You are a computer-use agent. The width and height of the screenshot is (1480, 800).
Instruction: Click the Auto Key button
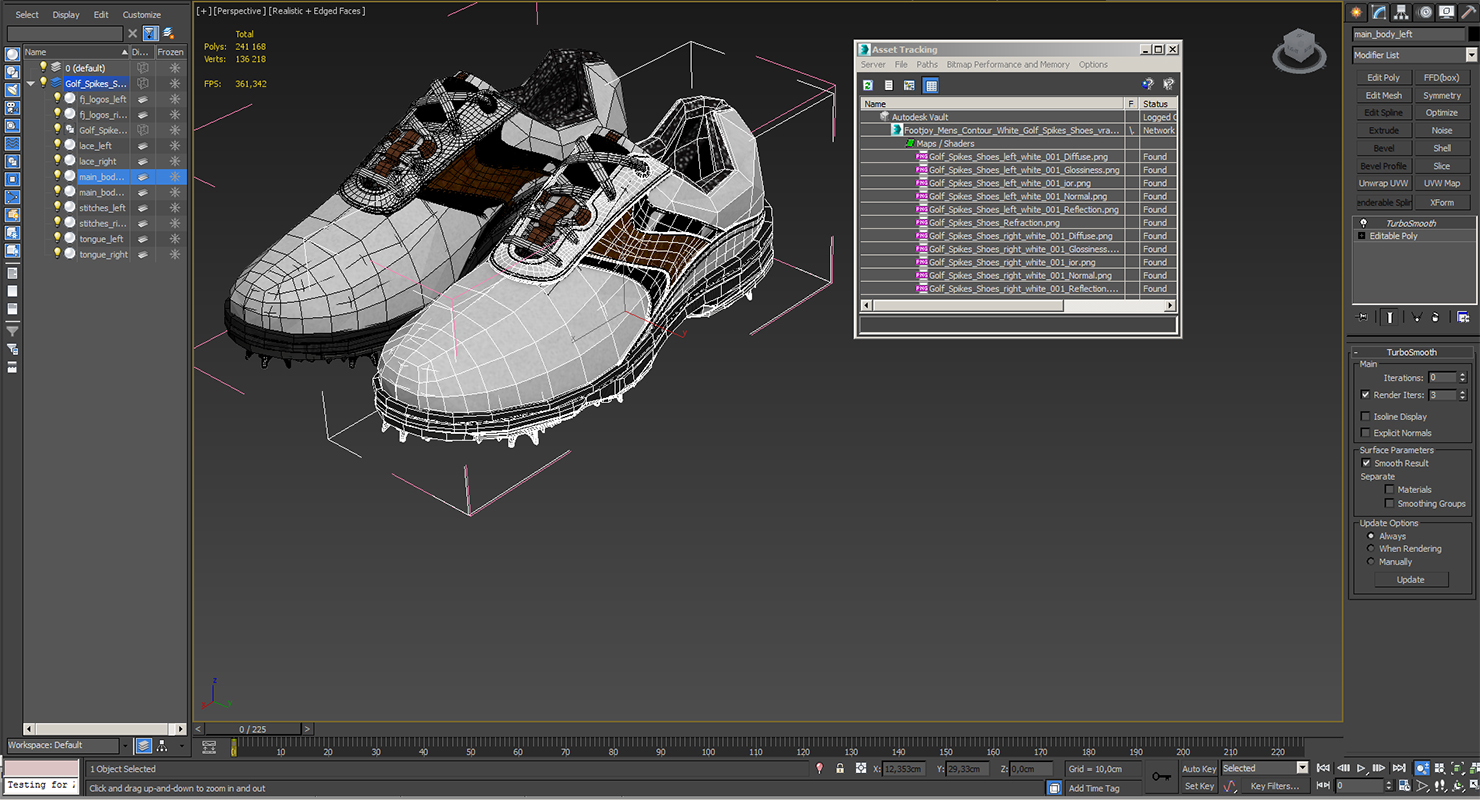coord(1199,769)
